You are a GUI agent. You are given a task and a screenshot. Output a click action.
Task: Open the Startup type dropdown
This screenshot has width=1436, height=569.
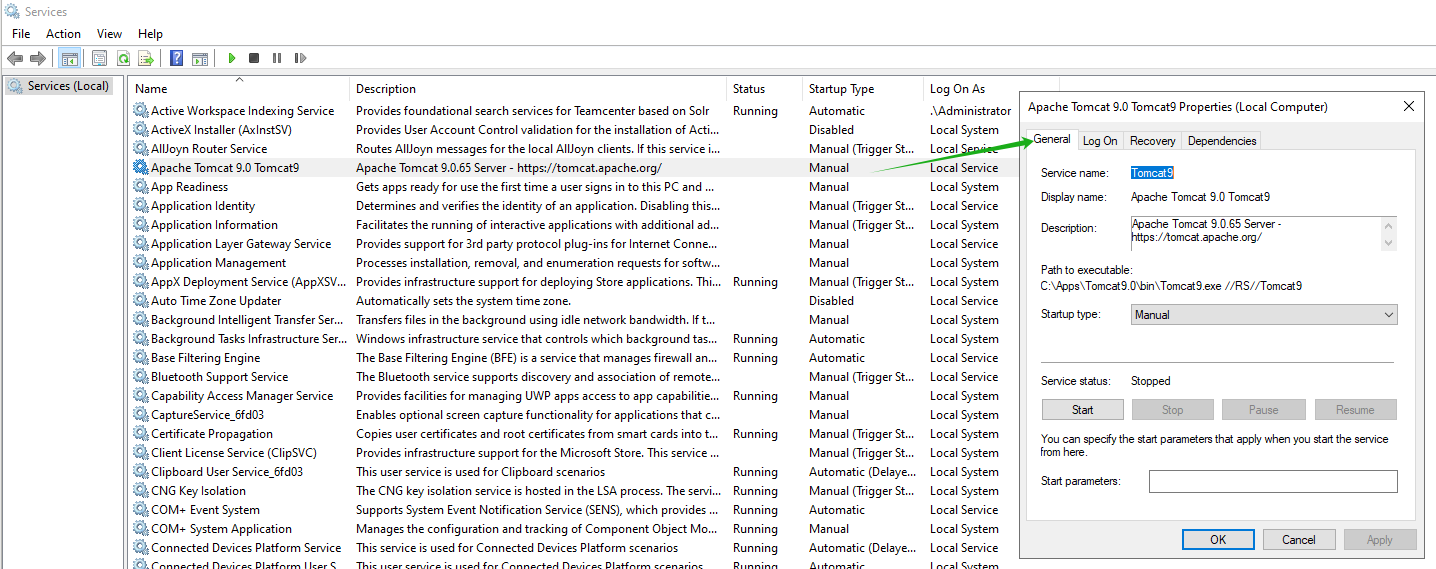coord(1264,315)
